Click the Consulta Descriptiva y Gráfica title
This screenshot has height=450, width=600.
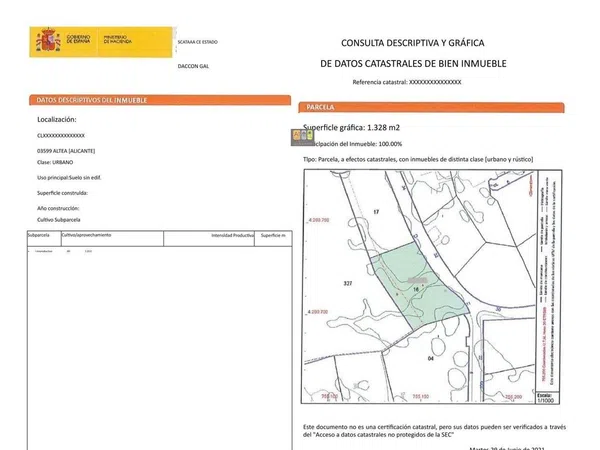coord(413,43)
